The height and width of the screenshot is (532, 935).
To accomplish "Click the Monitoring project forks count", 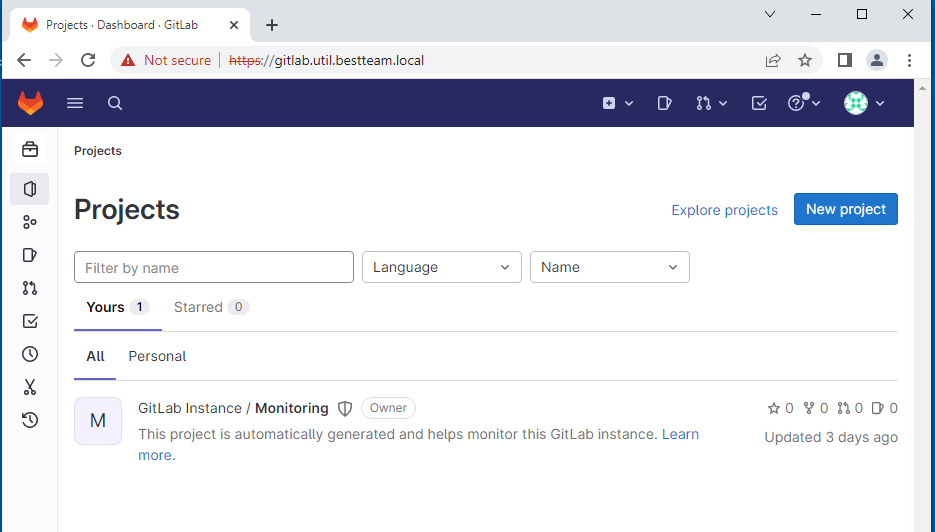I will click(x=816, y=409).
